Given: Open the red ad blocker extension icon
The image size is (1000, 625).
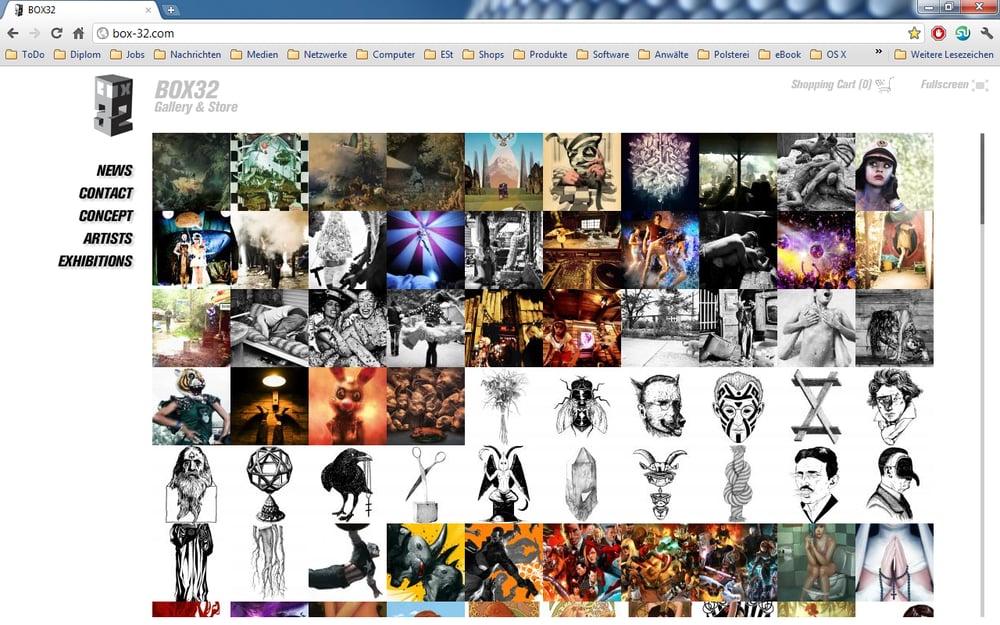Looking at the screenshot, I should pyautogui.click(x=938, y=33).
